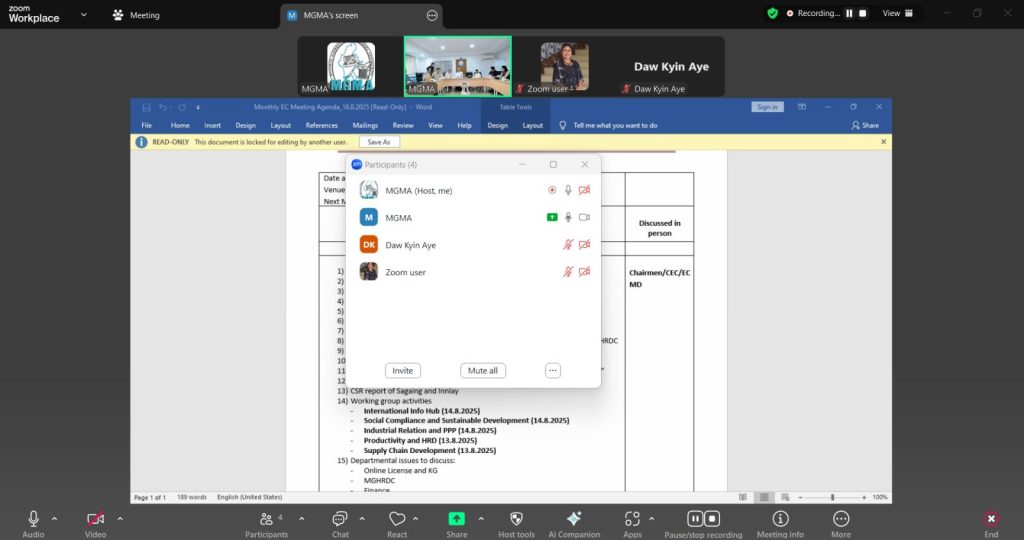Pause or stop the recording

click(x=703, y=518)
